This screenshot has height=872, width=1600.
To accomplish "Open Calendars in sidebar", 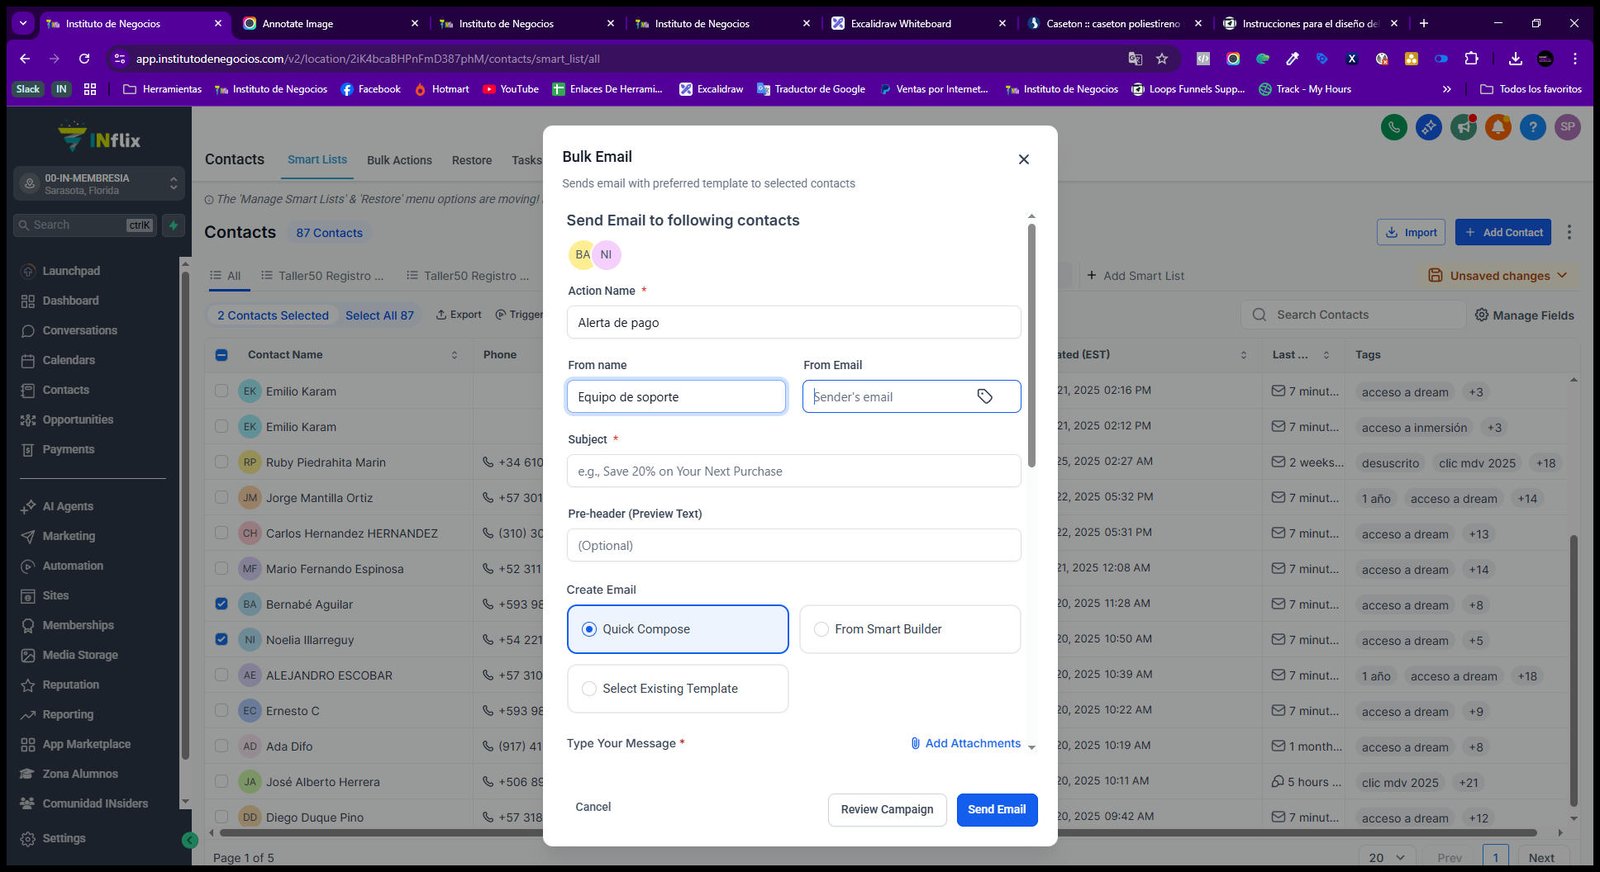I will pos(68,360).
